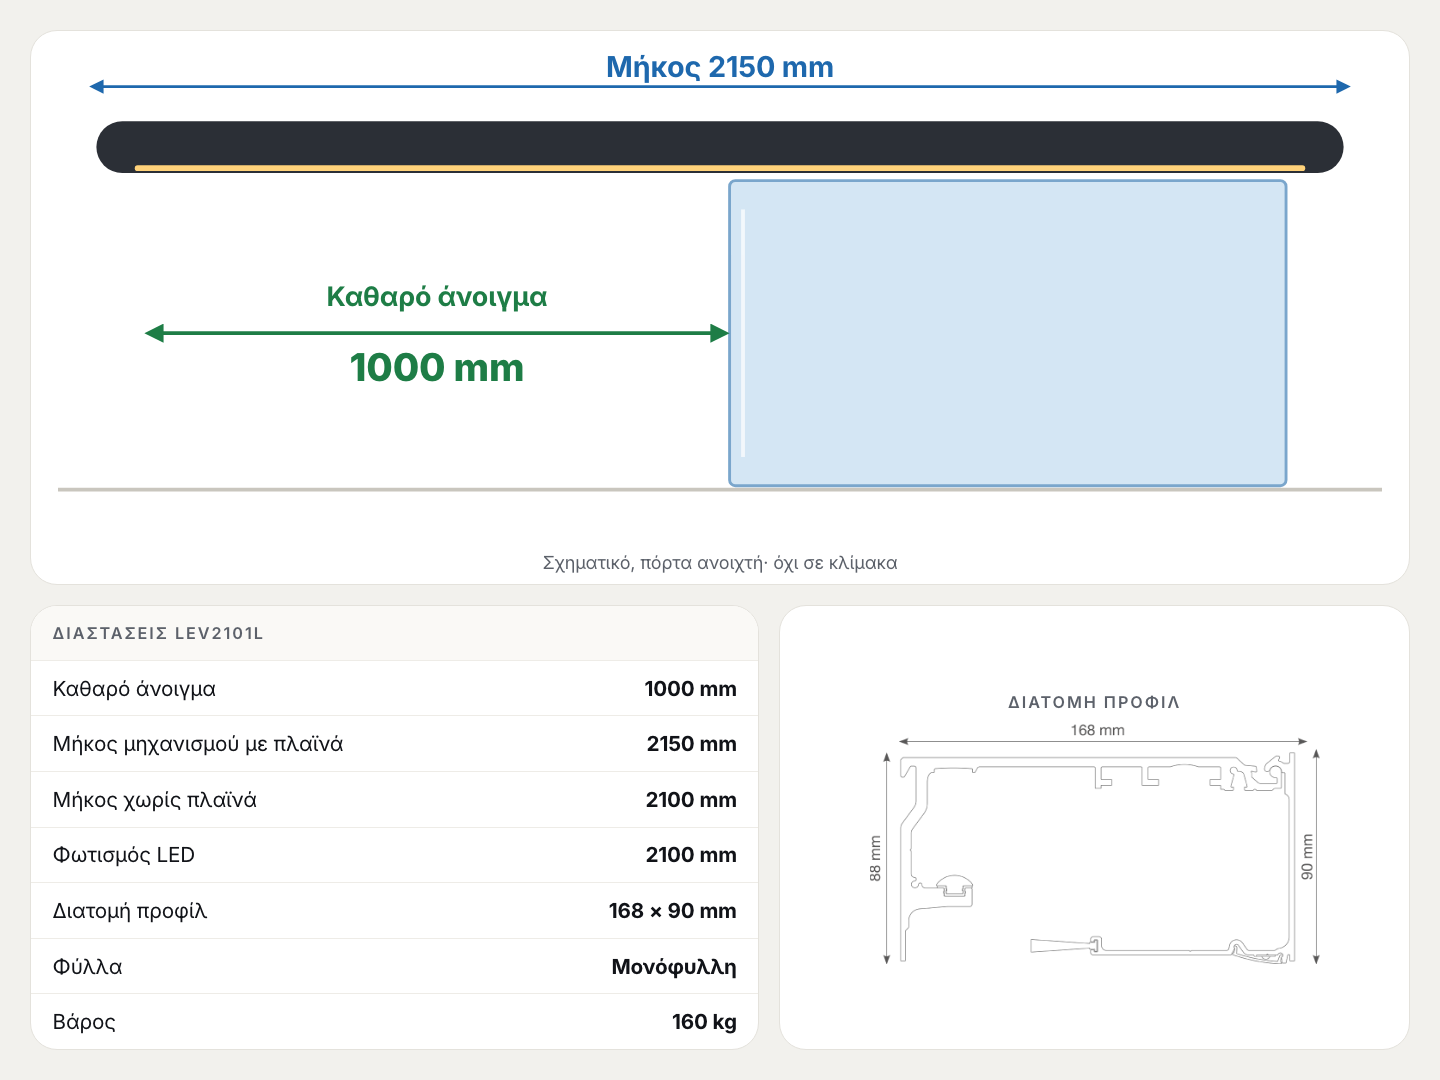The image size is (1440, 1080).
Task: Click the profile cross-section drawing
Action: [1097, 859]
